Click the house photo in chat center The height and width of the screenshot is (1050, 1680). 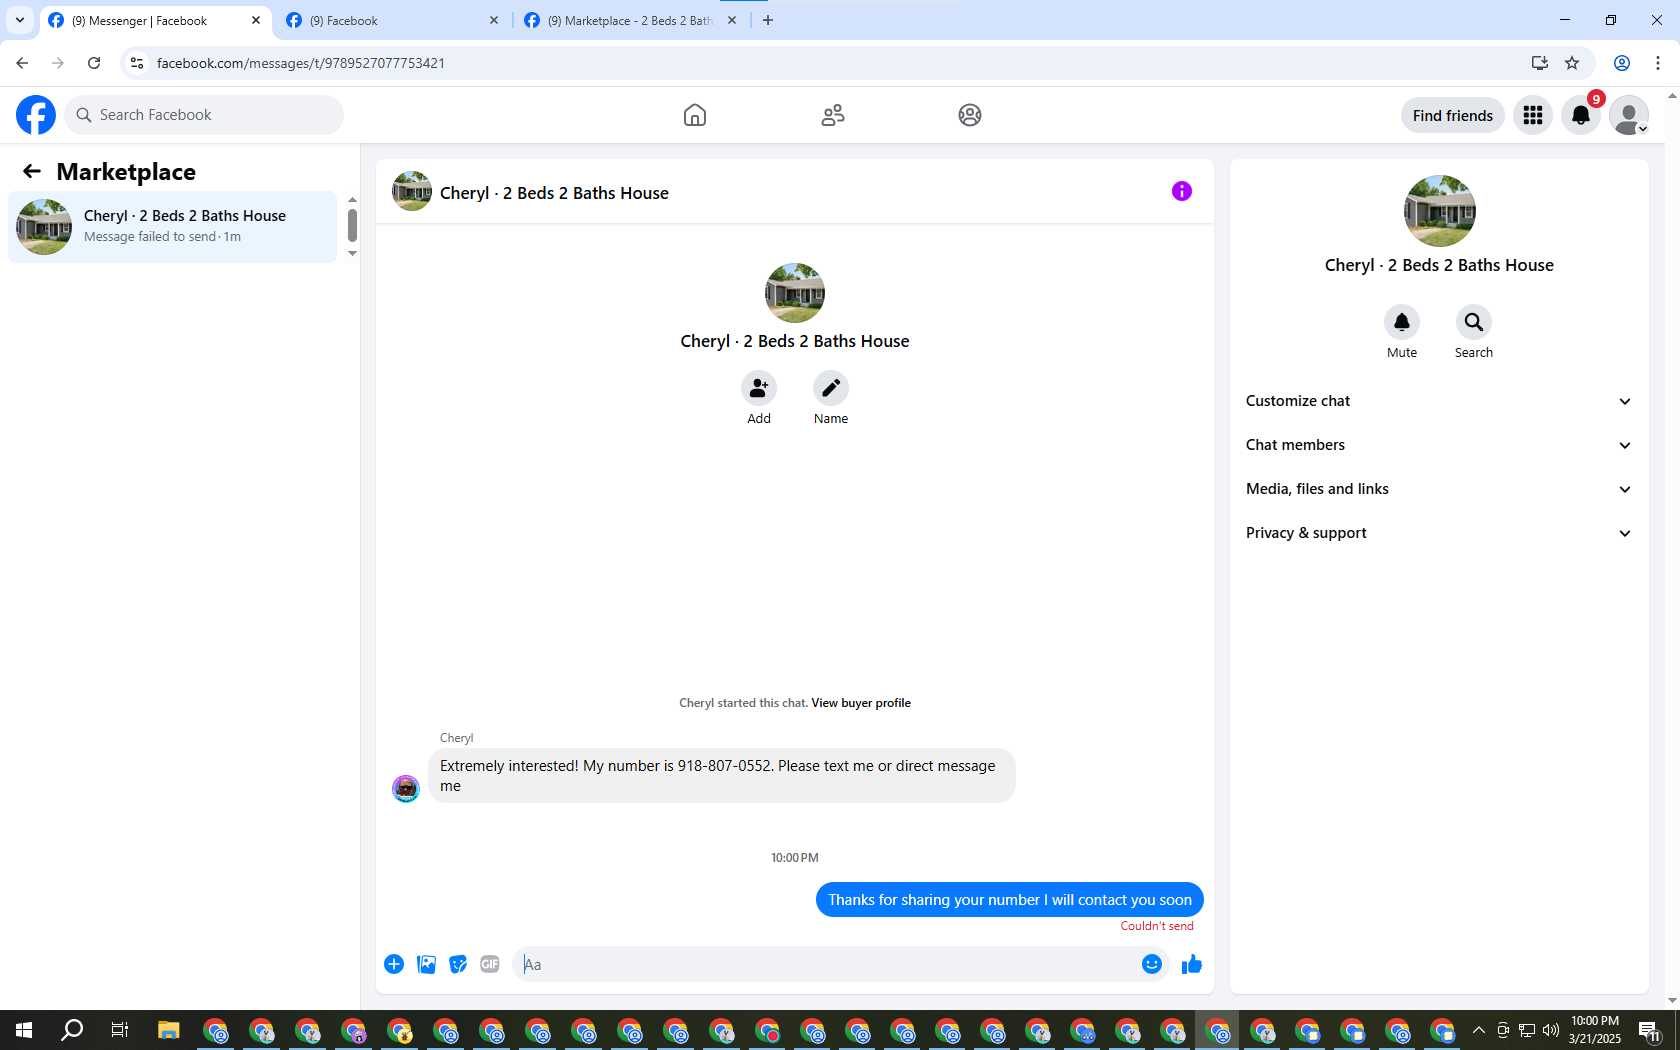pyautogui.click(x=795, y=293)
